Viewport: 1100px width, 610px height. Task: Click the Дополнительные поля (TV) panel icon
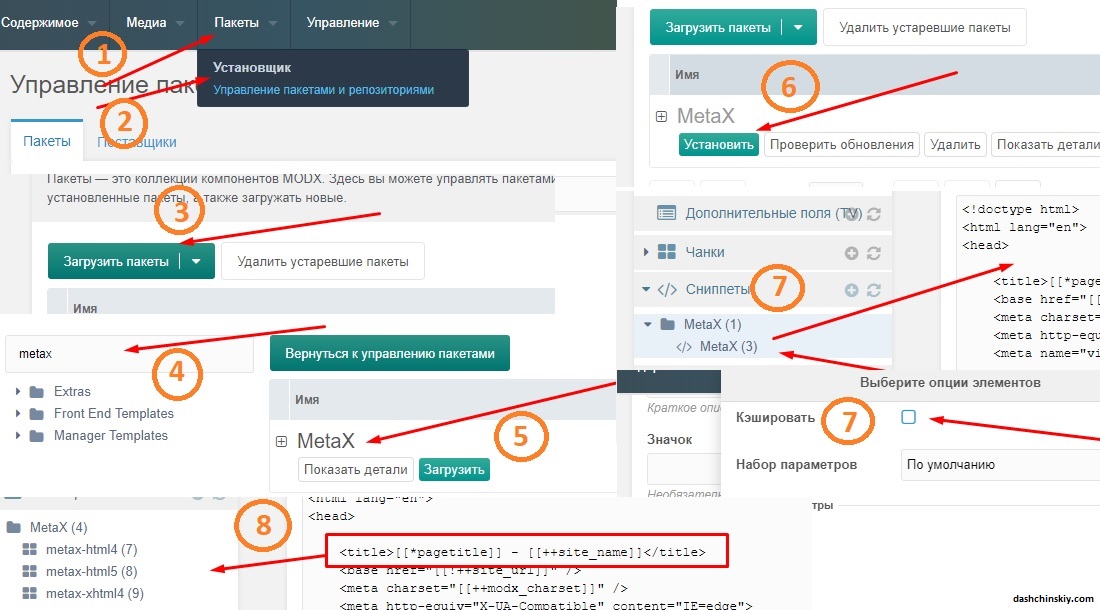click(x=666, y=212)
